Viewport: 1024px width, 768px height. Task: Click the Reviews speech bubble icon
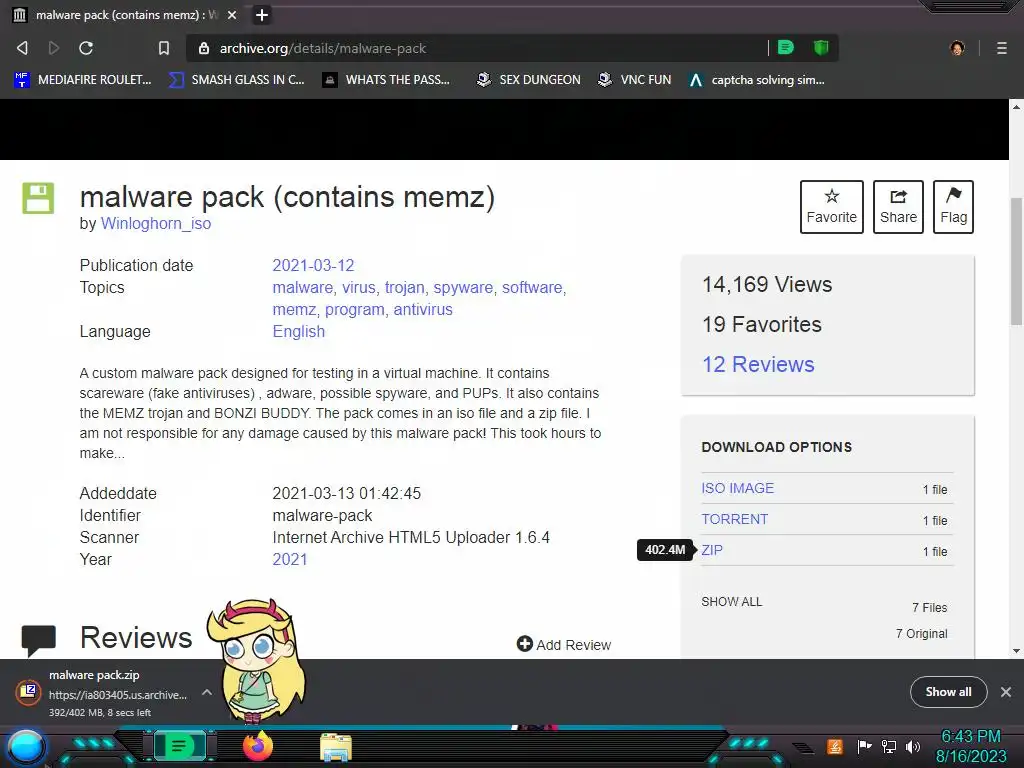[x=39, y=640]
